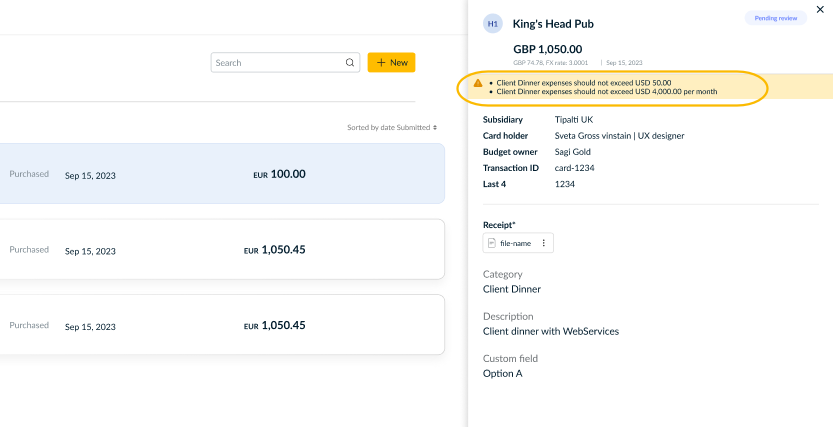Click the receipt file document icon
Image resolution: width=833 pixels, height=427 pixels.
pyautogui.click(x=492, y=243)
